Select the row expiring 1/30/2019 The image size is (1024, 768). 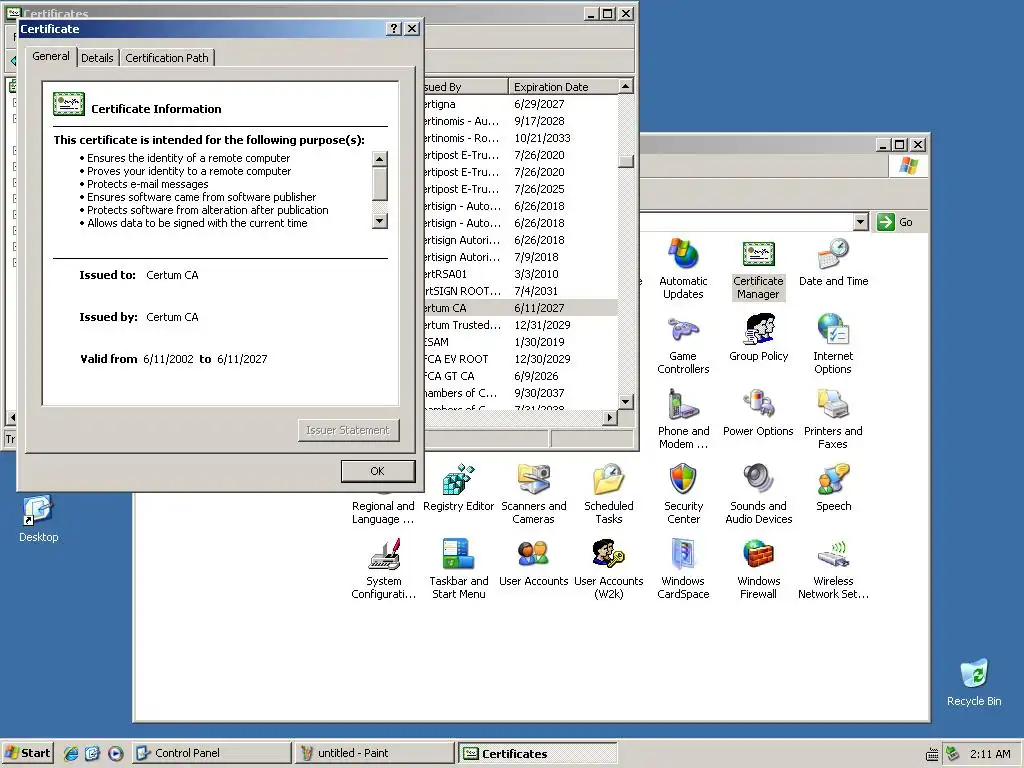click(520, 342)
